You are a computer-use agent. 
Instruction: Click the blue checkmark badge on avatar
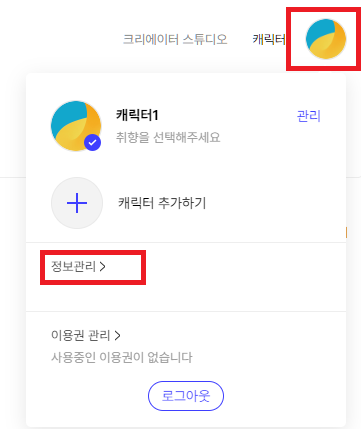92,143
